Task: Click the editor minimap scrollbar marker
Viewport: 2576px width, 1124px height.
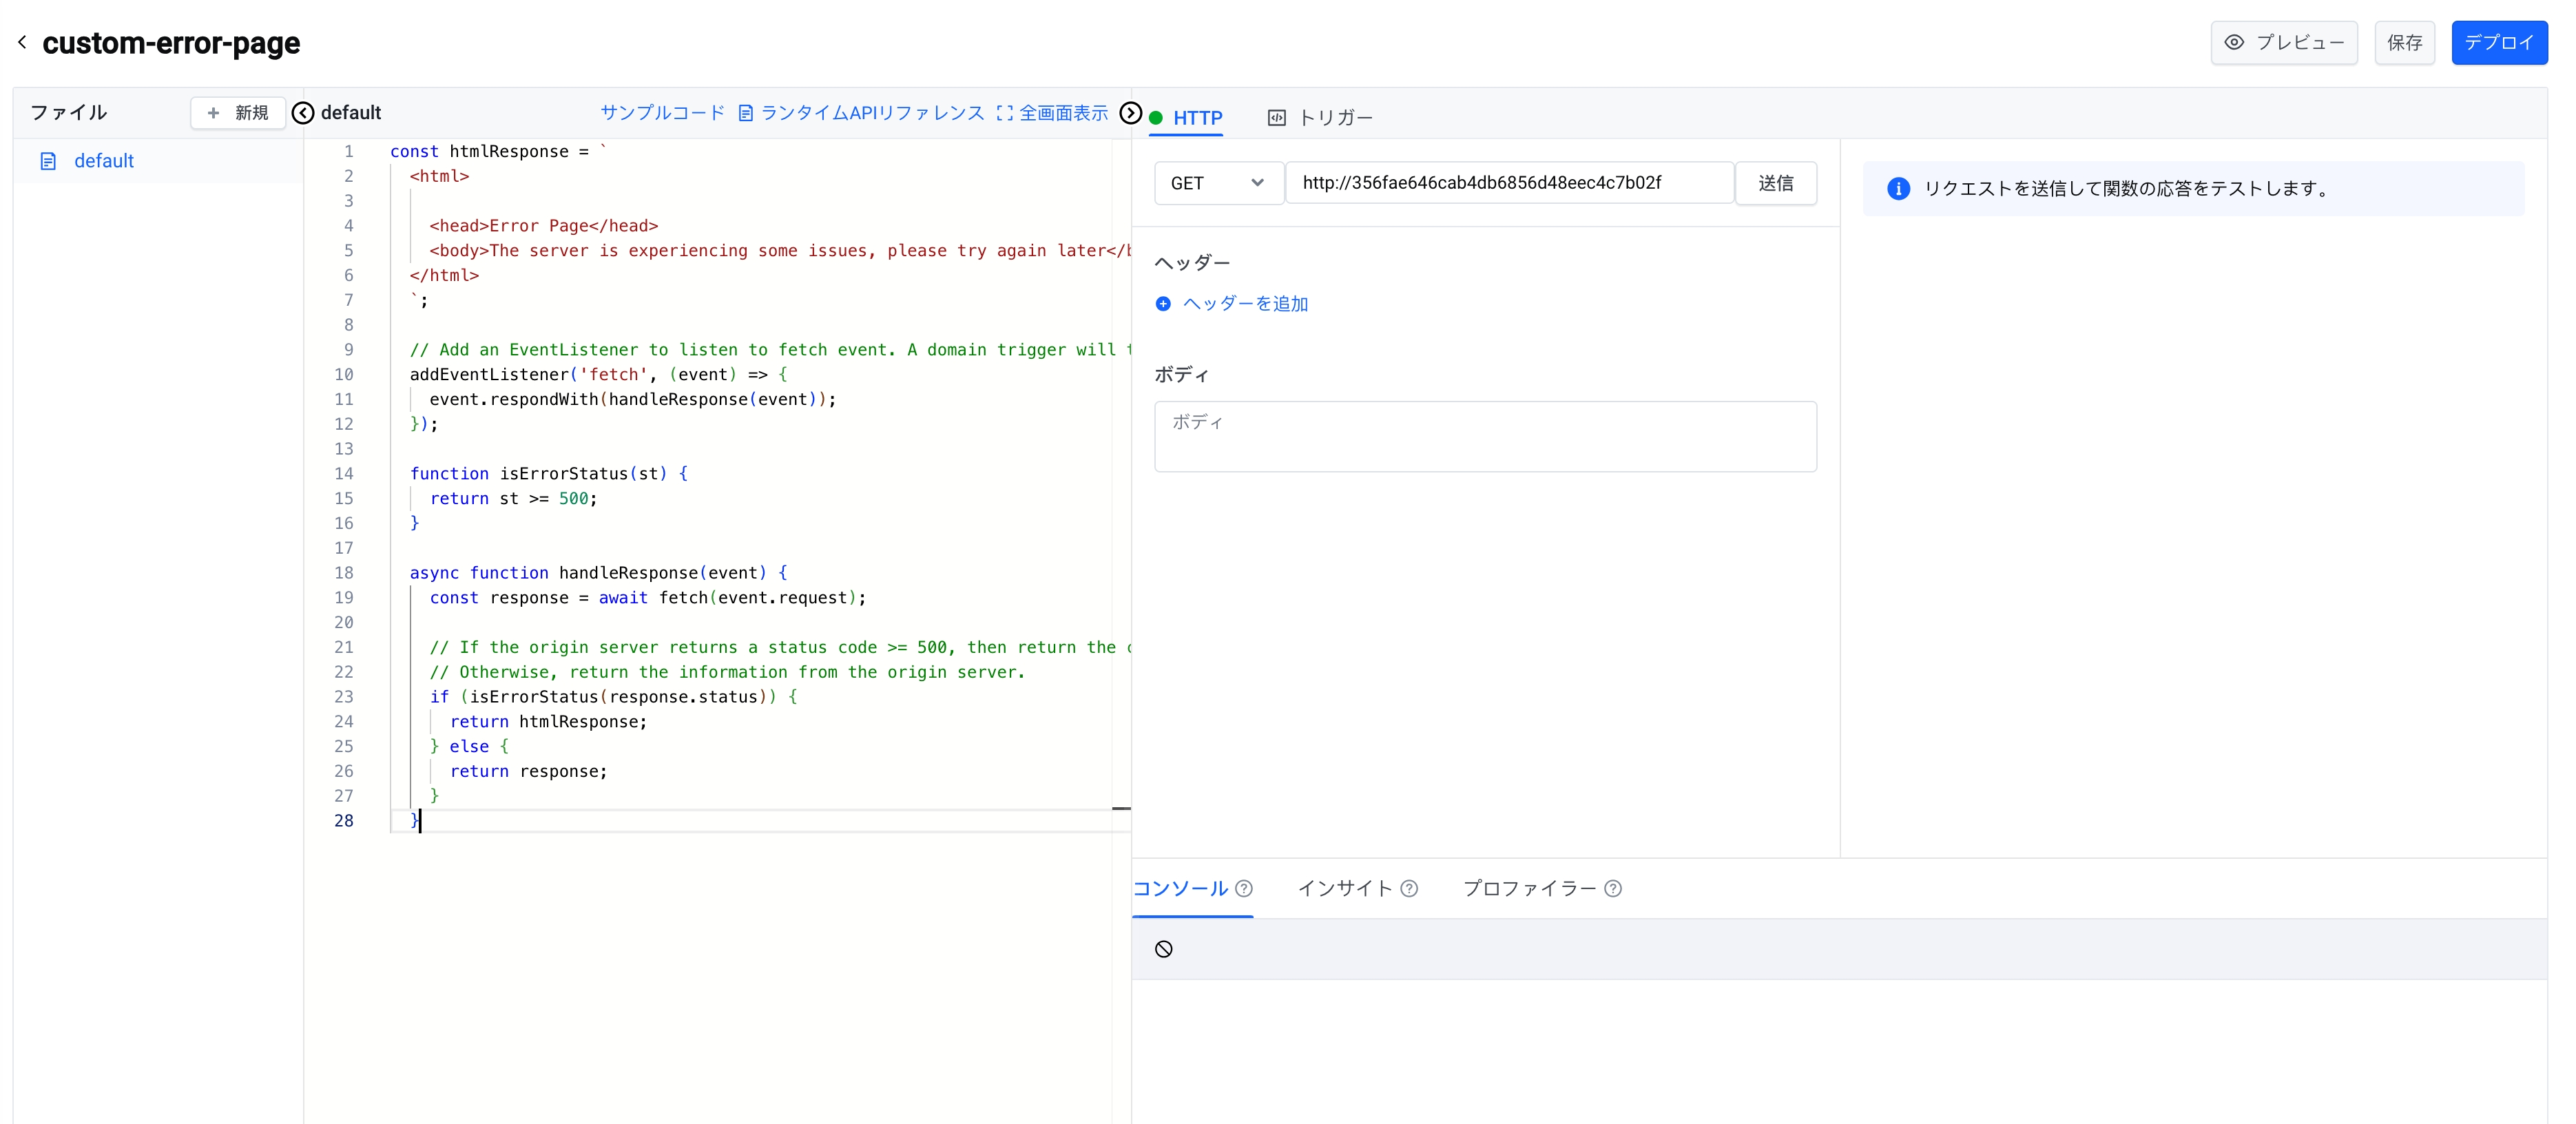Action: tap(1121, 808)
